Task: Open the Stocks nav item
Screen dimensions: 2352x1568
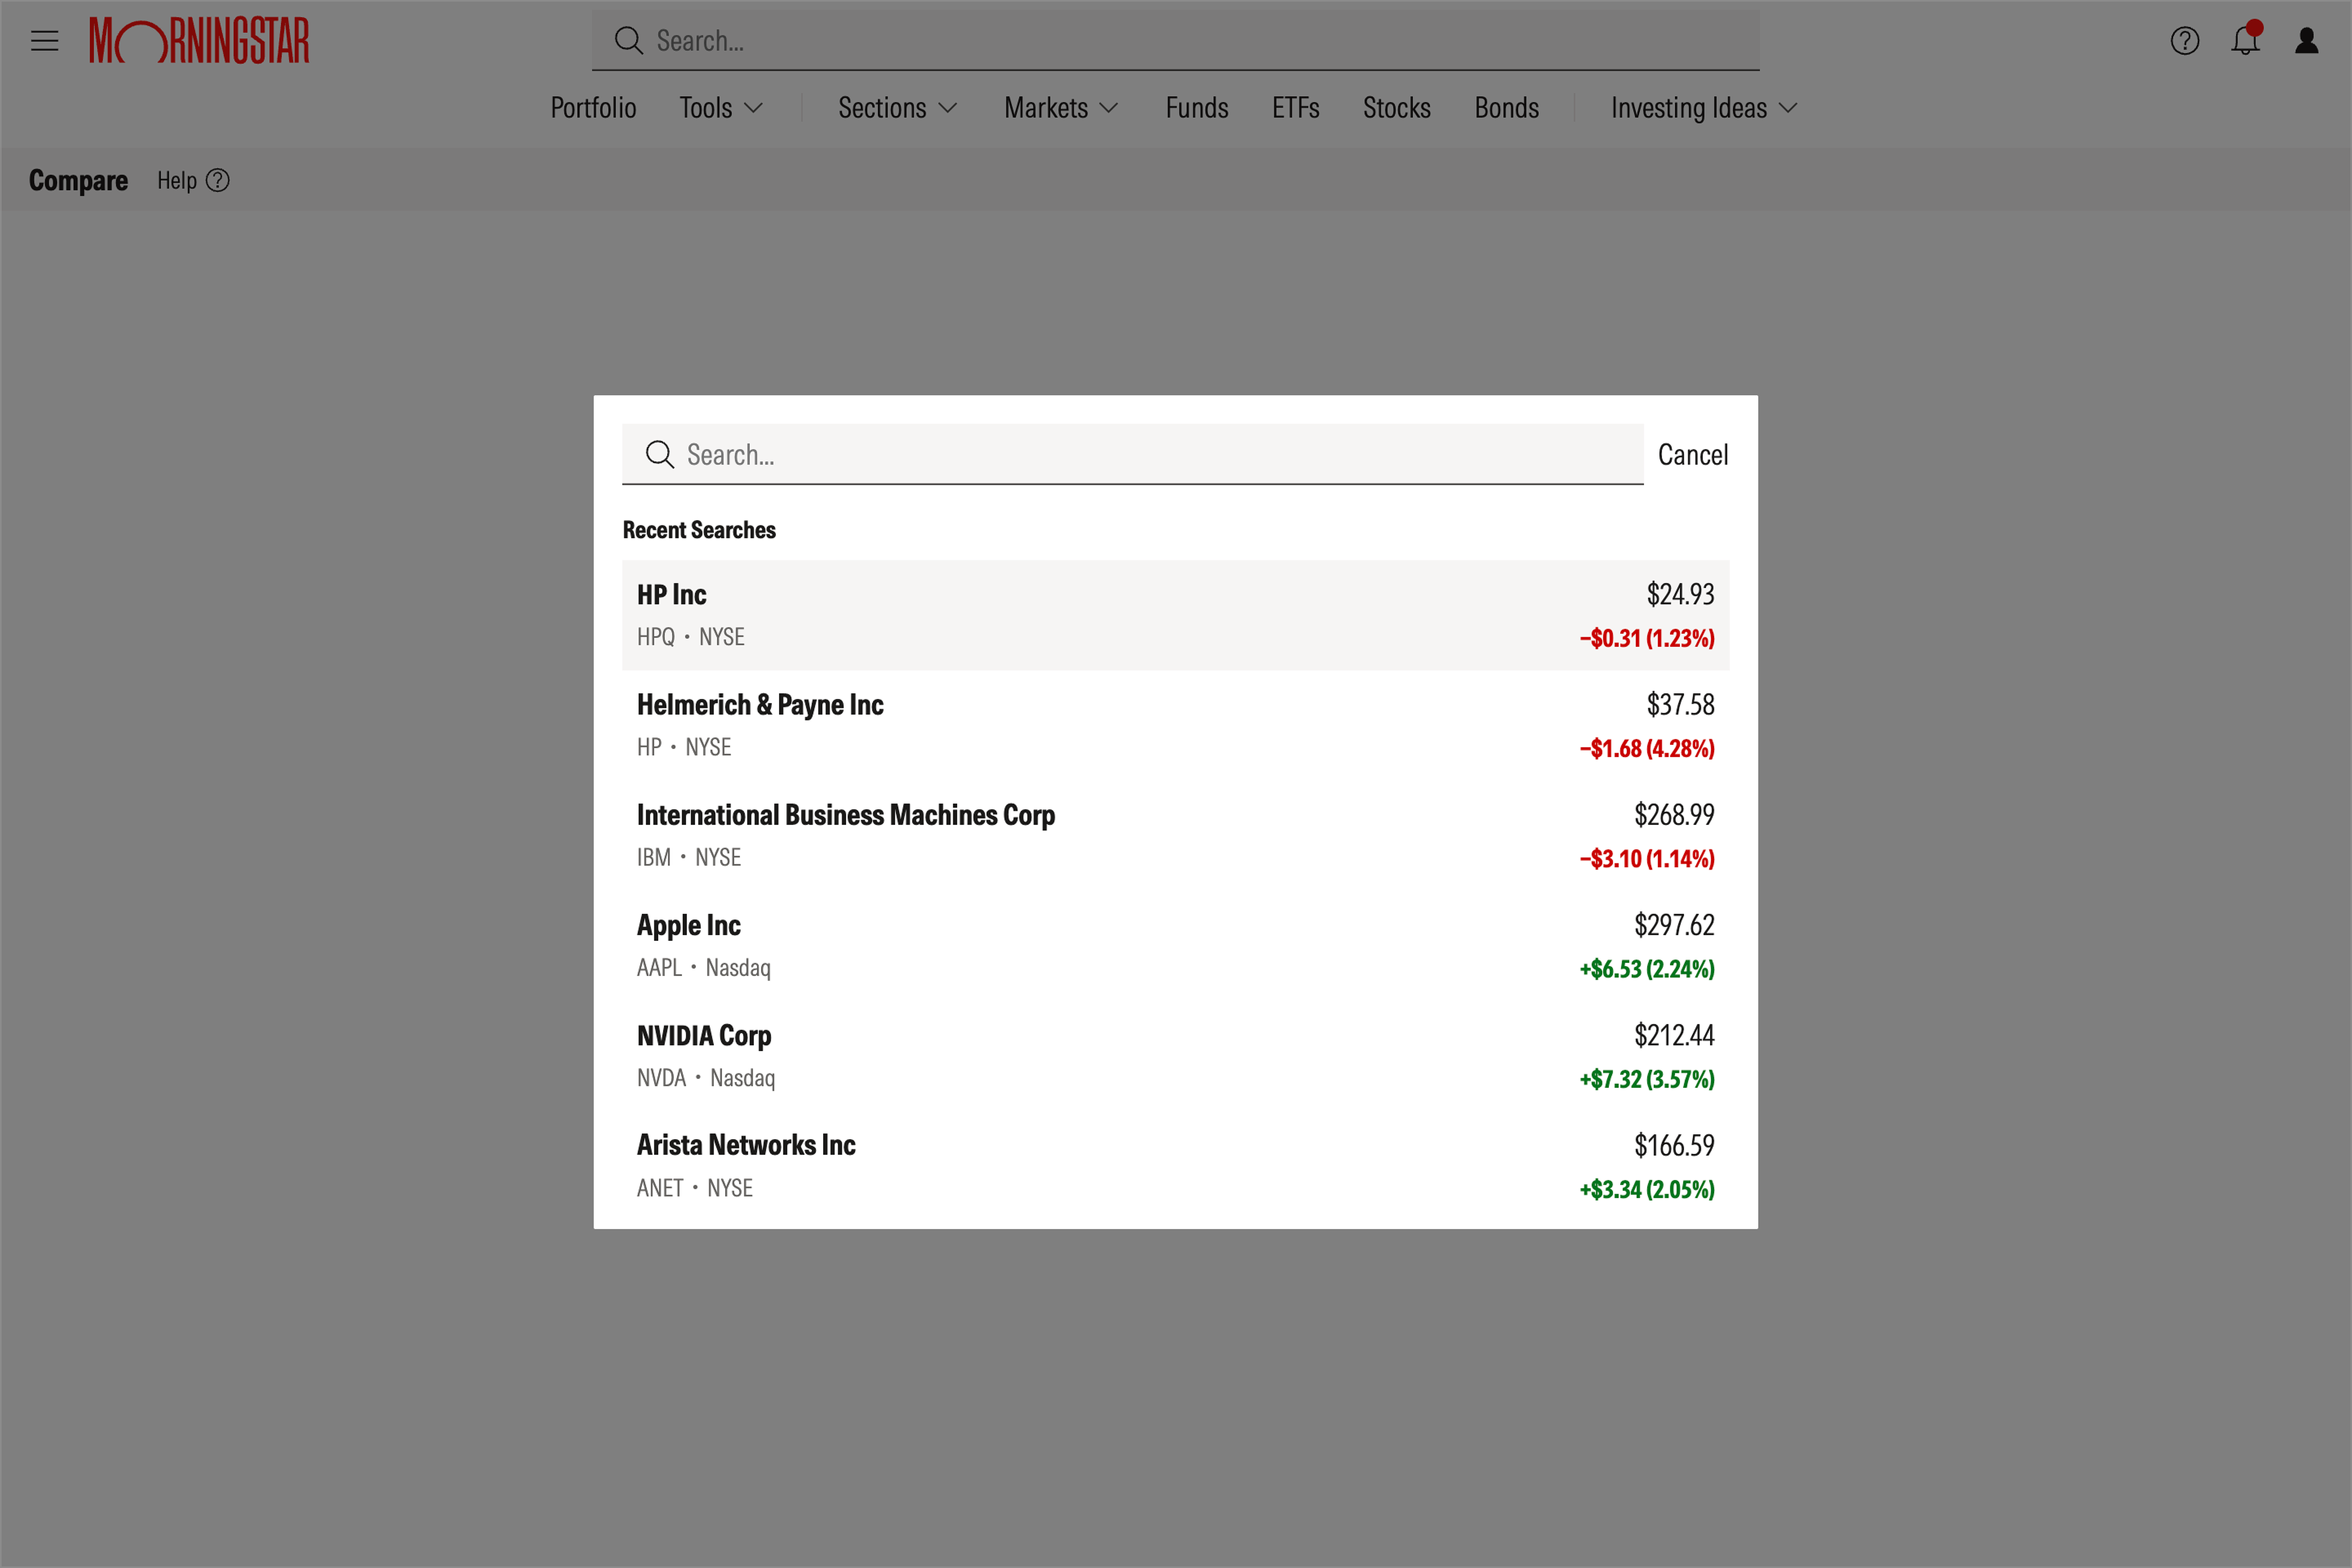Action: pyautogui.click(x=1397, y=108)
